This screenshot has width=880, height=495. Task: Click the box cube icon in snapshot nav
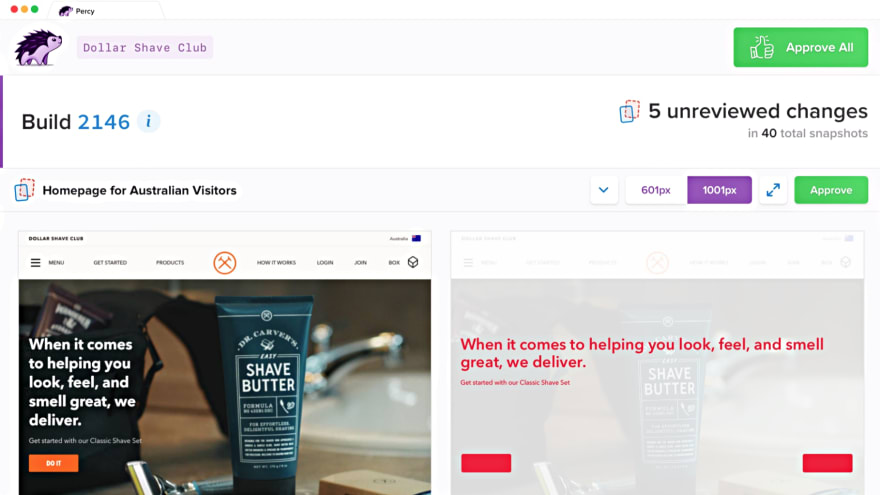(x=413, y=262)
